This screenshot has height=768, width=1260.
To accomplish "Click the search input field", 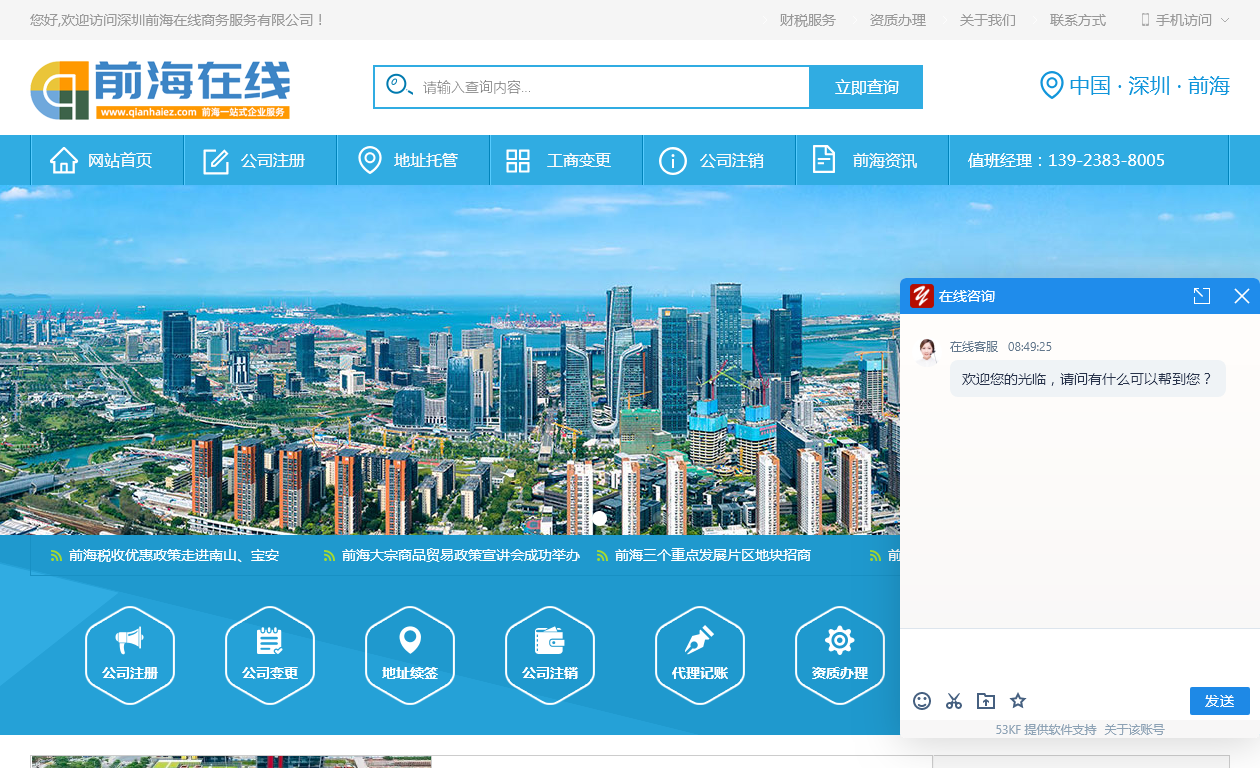I will pyautogui.click(x=610, y=87).
